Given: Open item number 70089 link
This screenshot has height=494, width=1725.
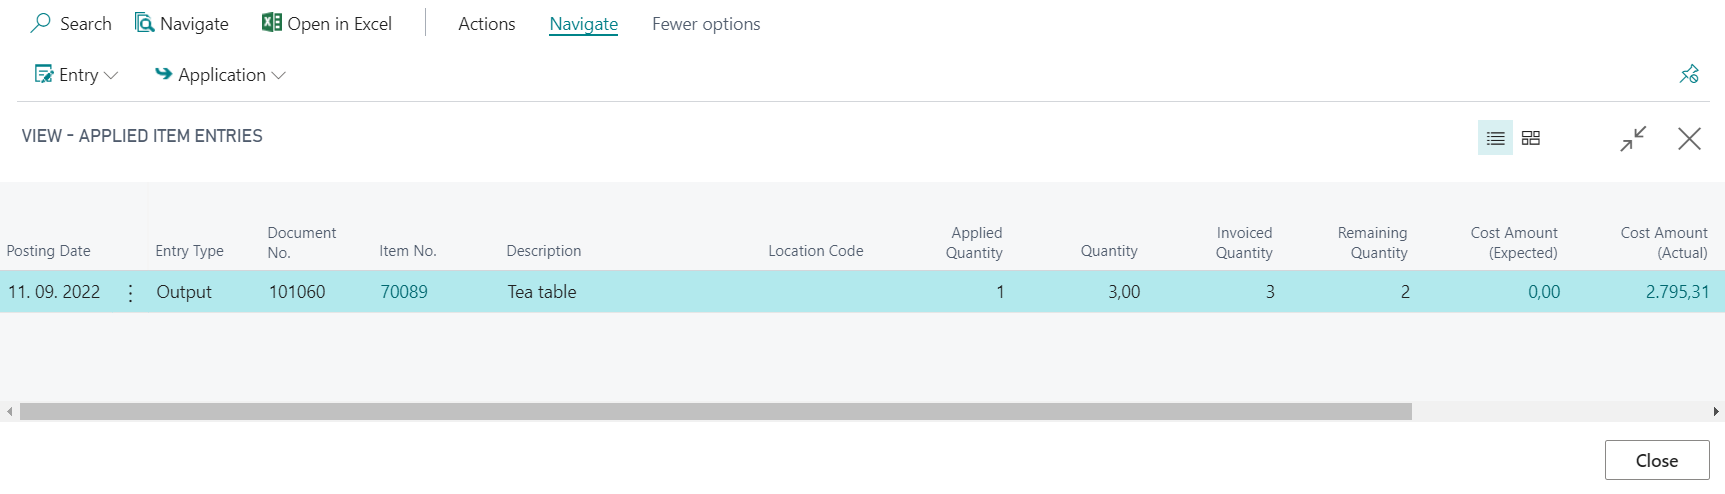Looking at the screenshot, I should pos(404,292).
